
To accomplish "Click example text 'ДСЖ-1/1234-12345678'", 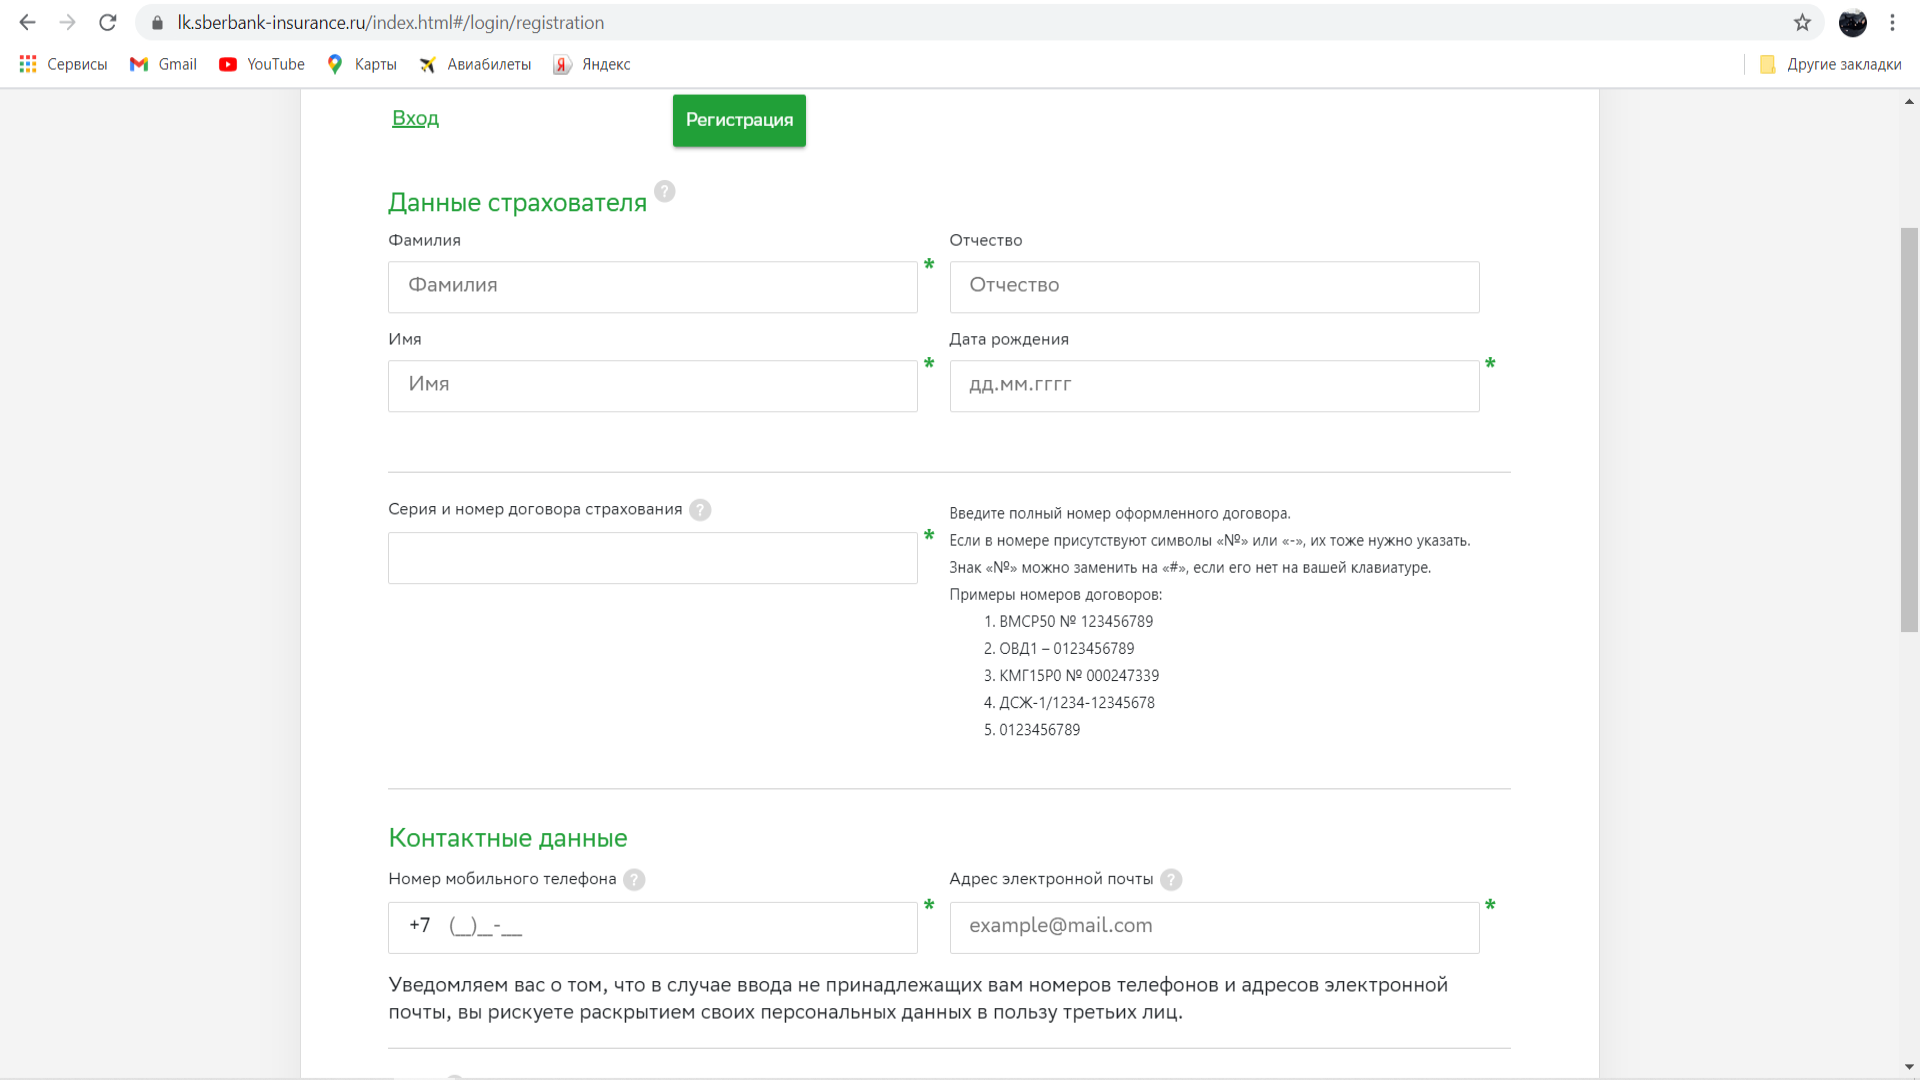I will click(1077, 703).
